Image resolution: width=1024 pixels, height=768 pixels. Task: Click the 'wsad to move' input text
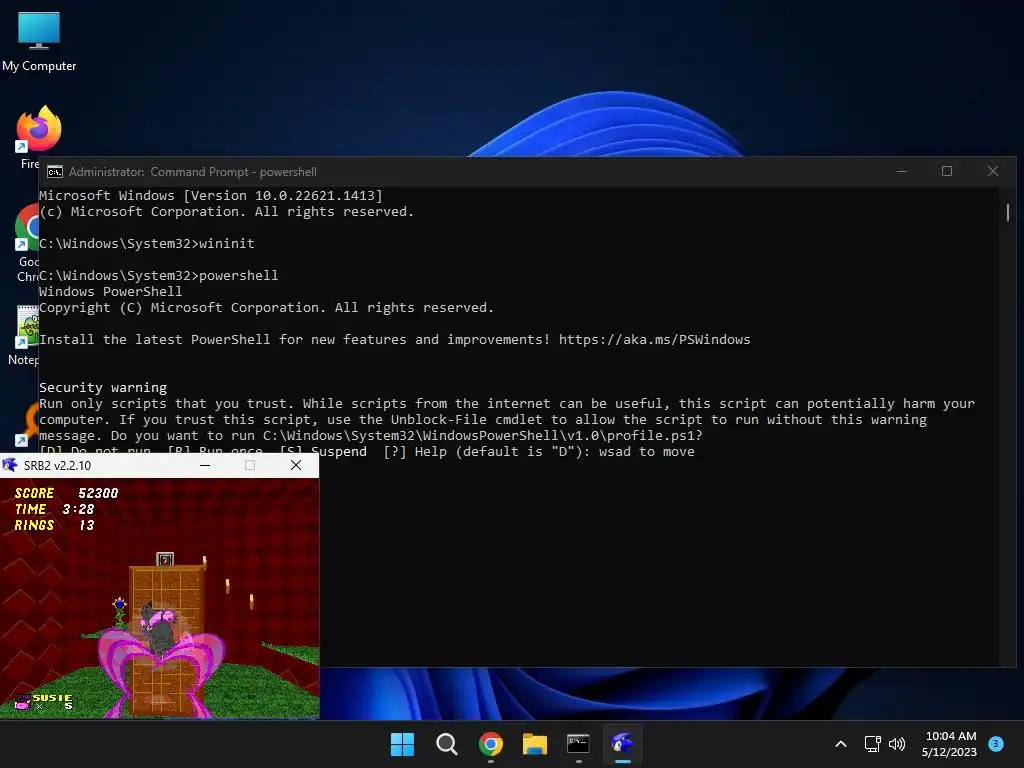[x=647, y=451]
